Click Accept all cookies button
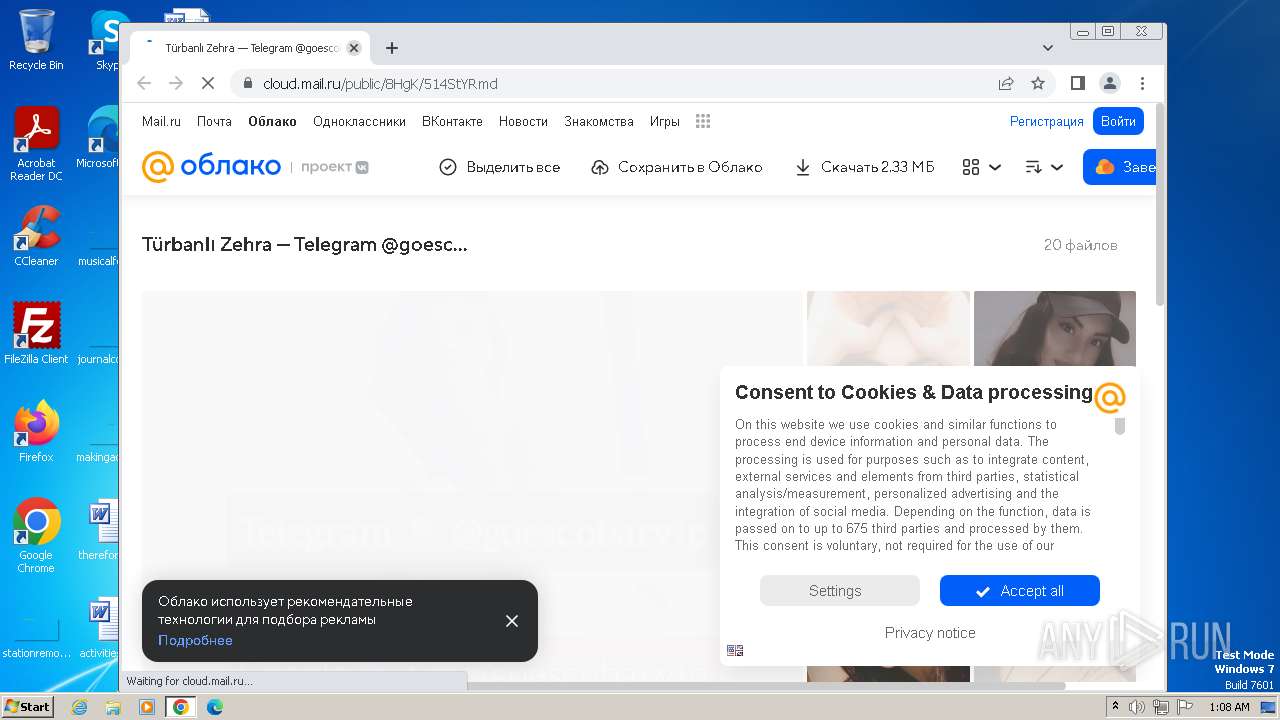The height and width of the screenshot is (720, 1280). (x=1020, y=591)
